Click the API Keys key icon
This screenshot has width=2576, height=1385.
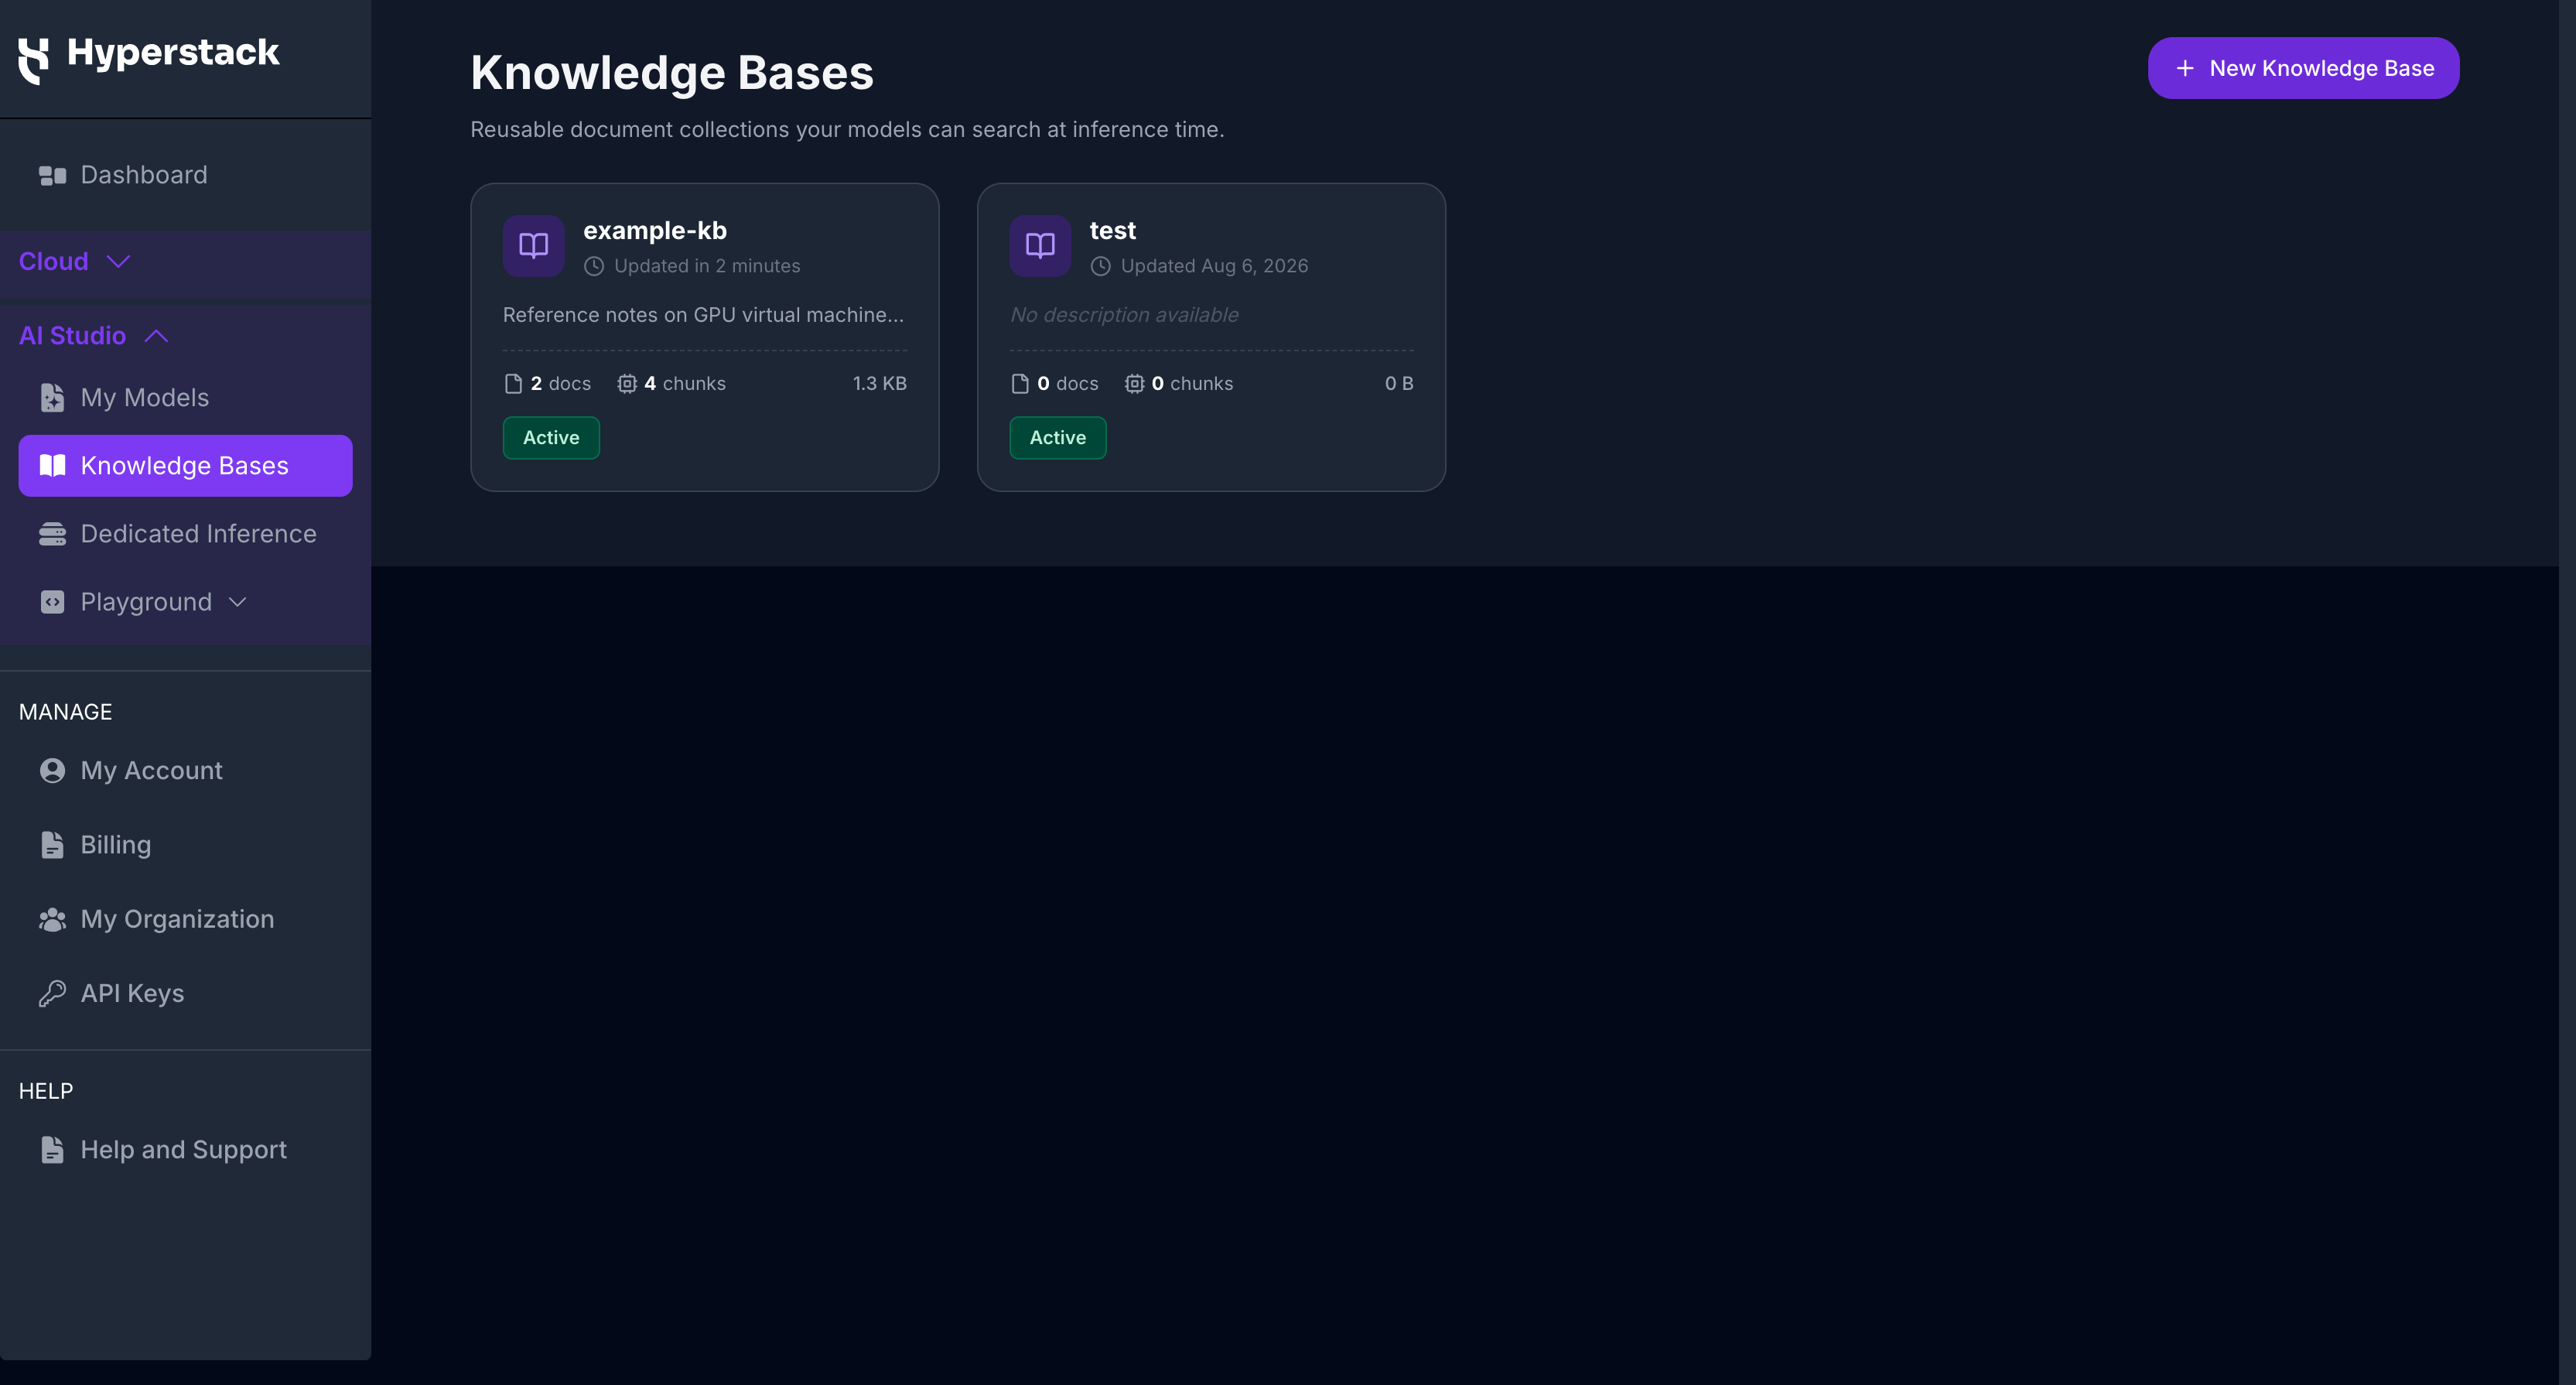[52, 993]
